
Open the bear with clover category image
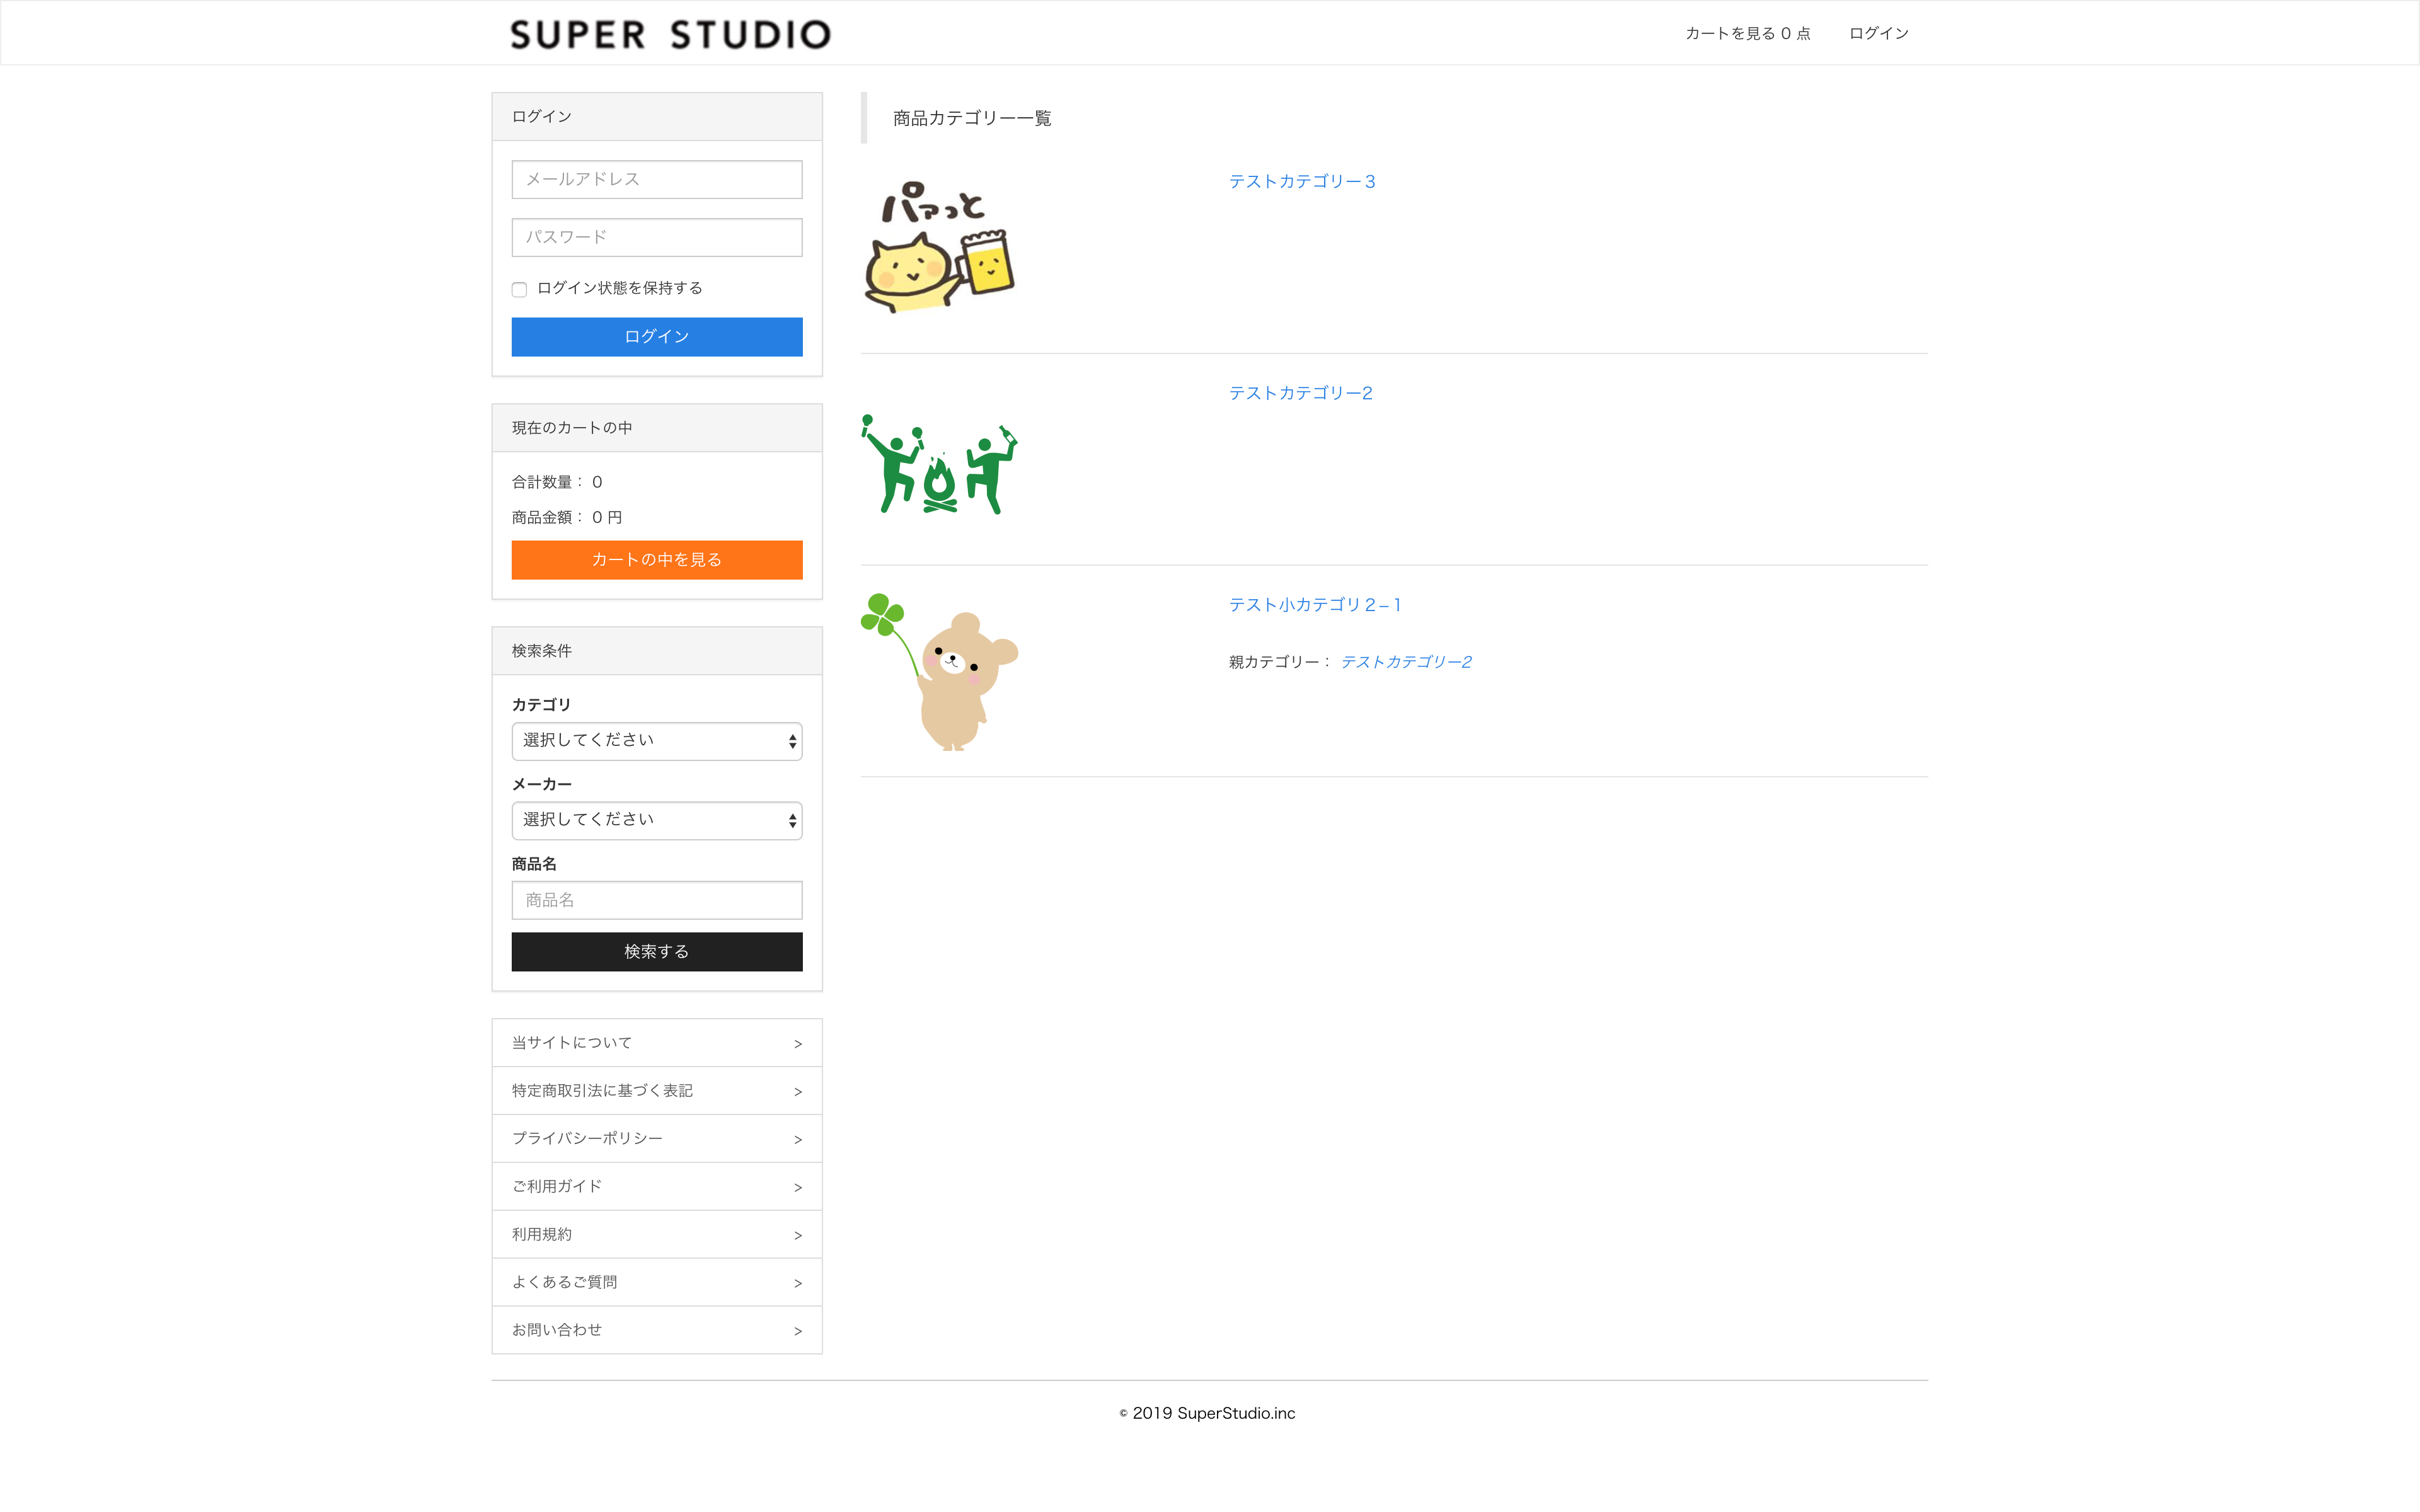pos(939,671)
